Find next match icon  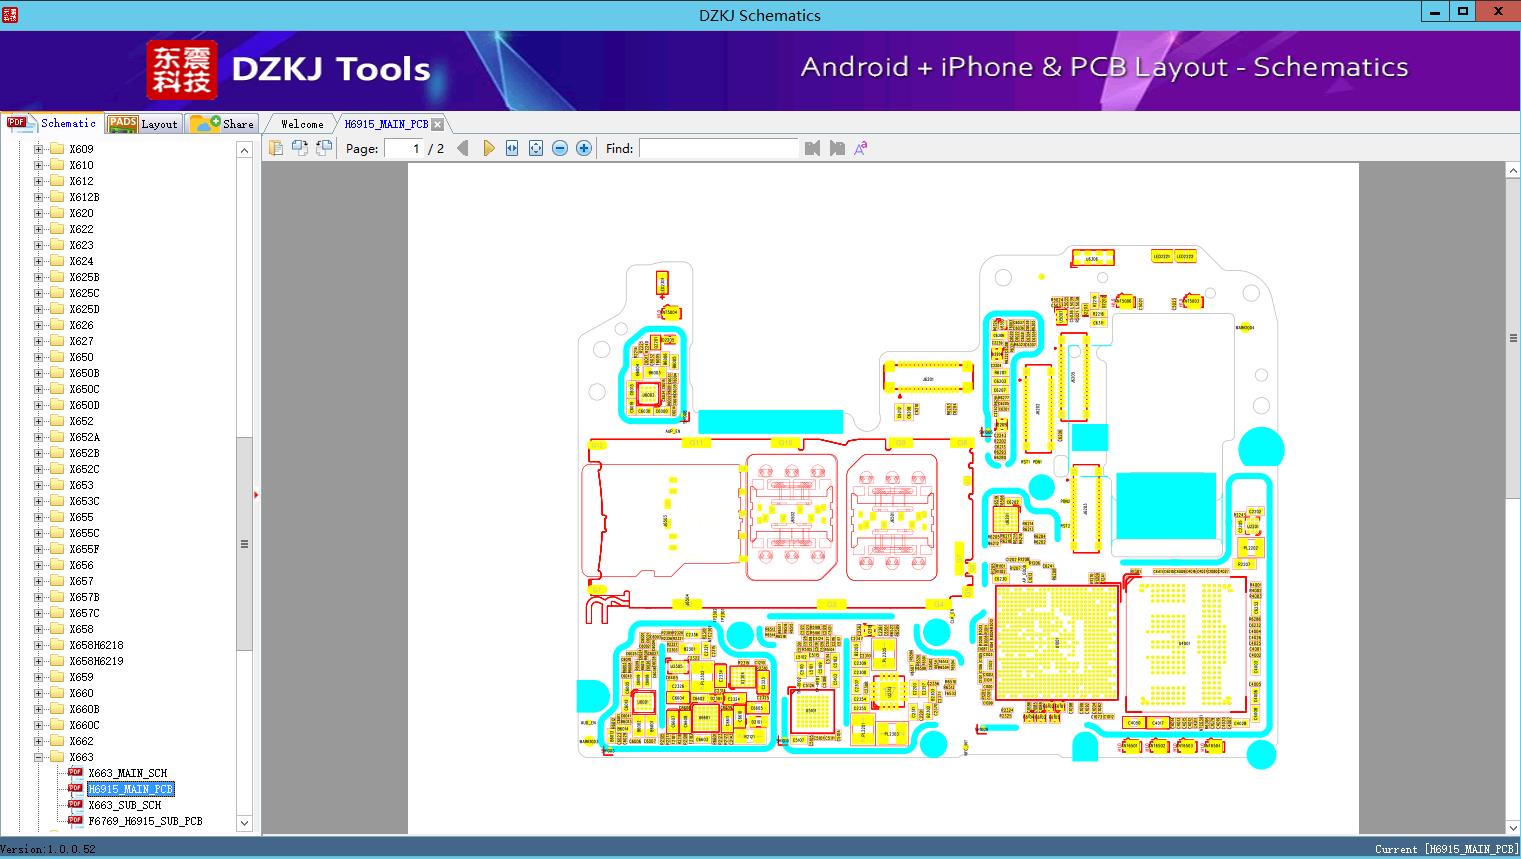(x=837, y=148)
